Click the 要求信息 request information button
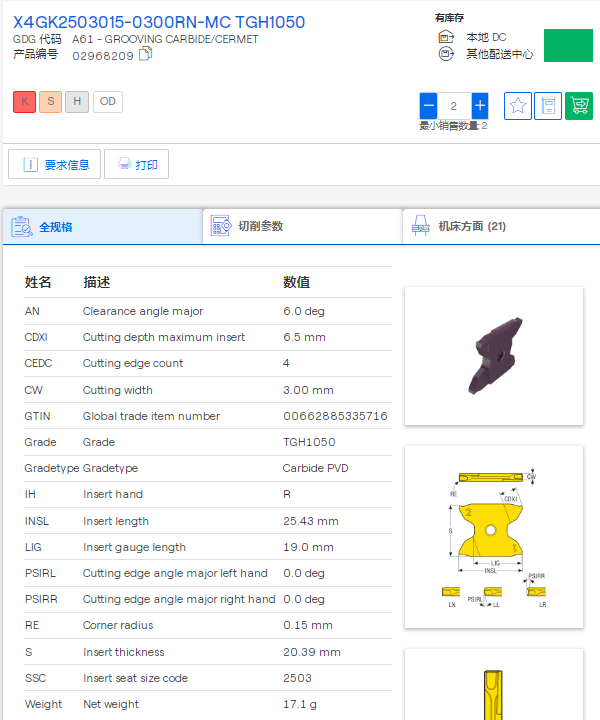 click(55, 164)
